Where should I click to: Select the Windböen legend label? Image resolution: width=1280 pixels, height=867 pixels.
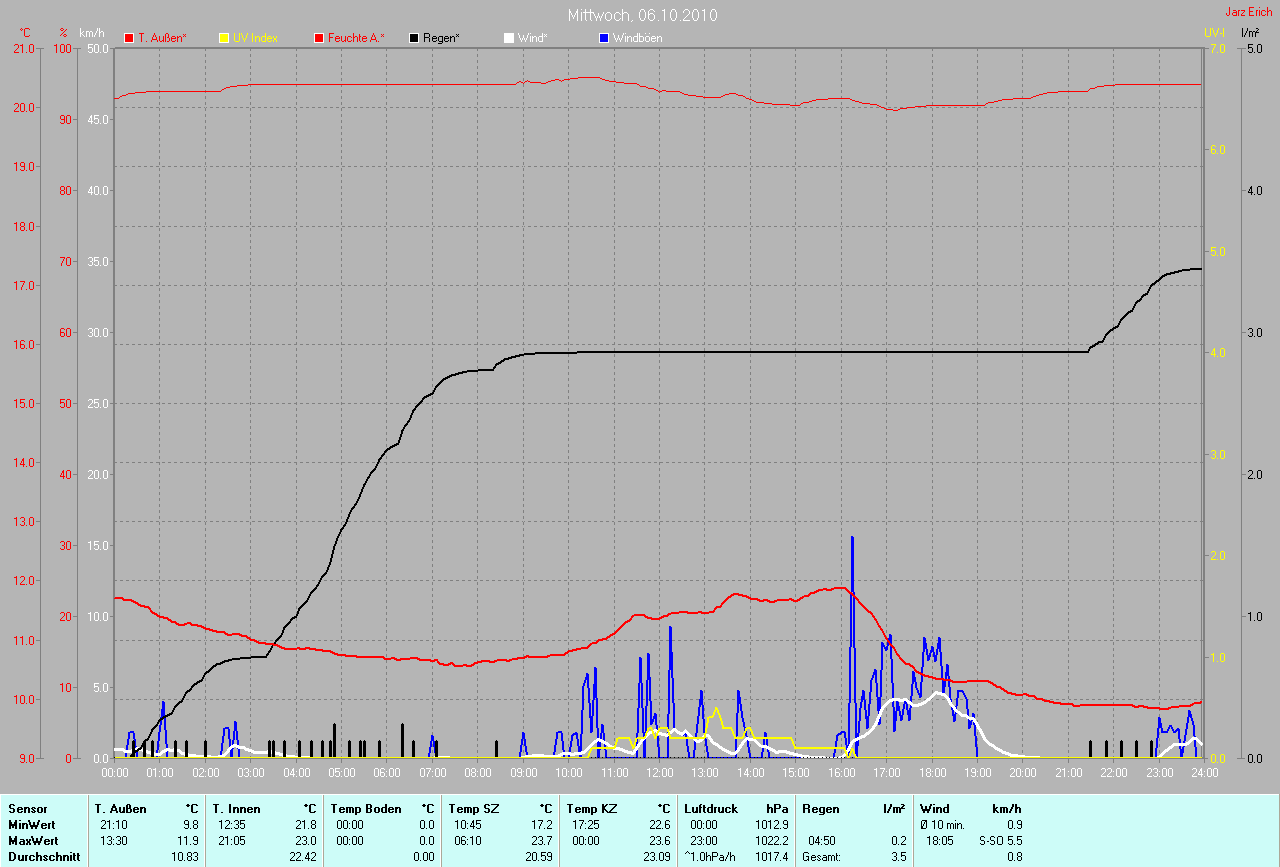(x=637, y=38)
